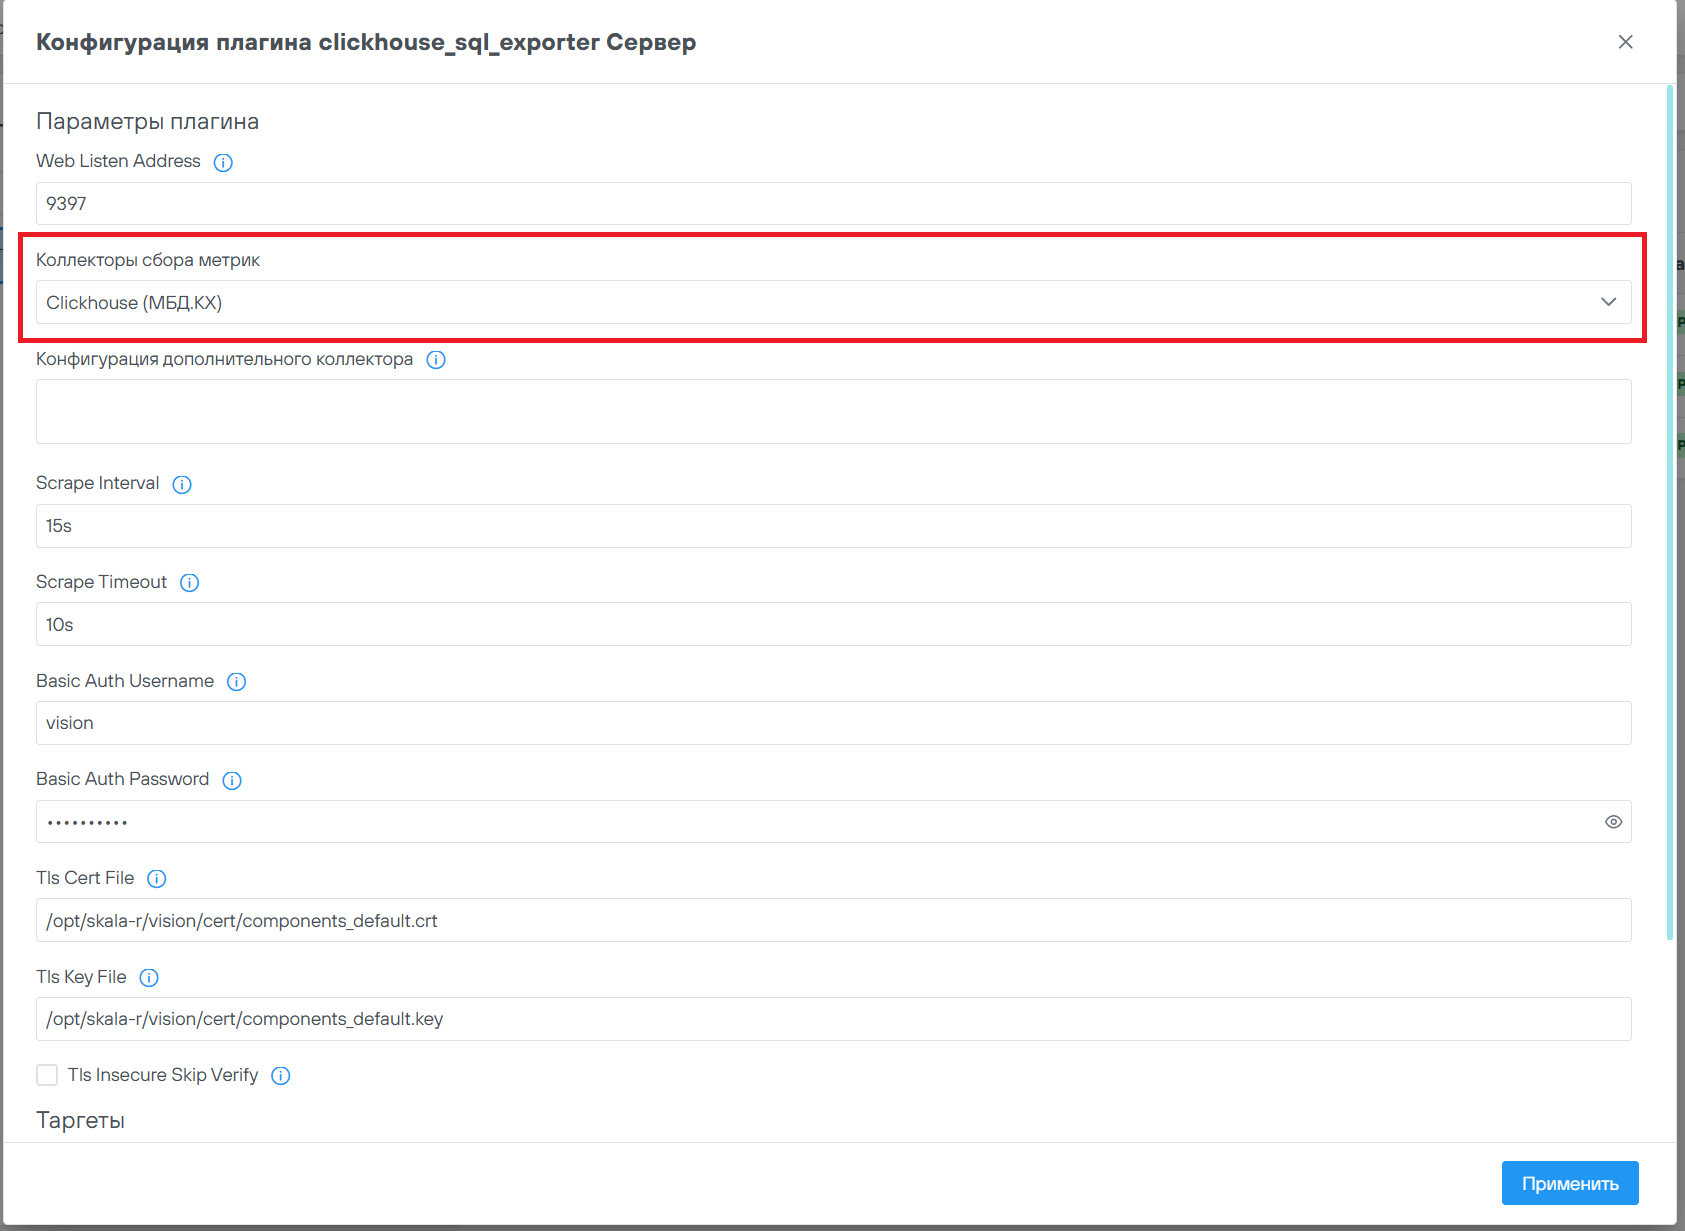The width and height of the screenshot is (1685, 1231).
Task: Click Tls Insecure Skip Verify info icon
Action: click(281, 1076)
